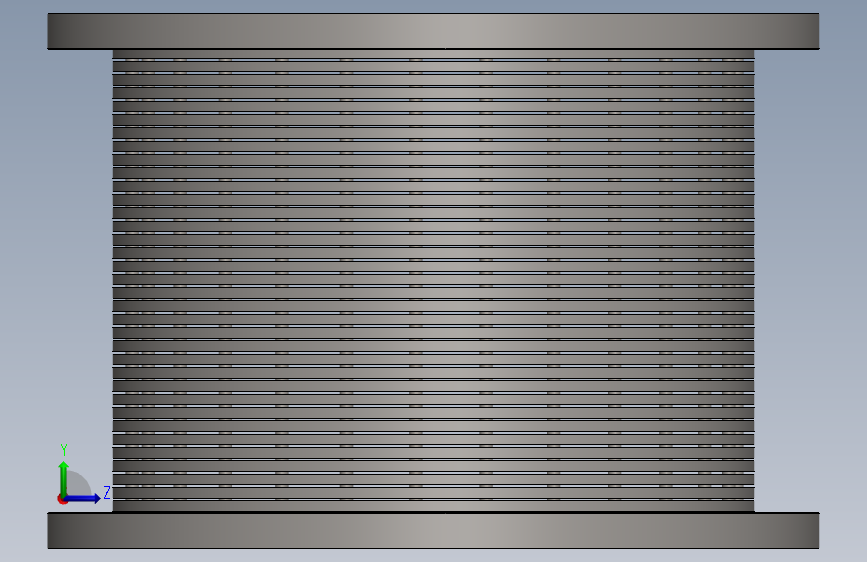The image size is (867, 562).
Task: Click the blue Z axis of the triad
Action: coord(83,498)
